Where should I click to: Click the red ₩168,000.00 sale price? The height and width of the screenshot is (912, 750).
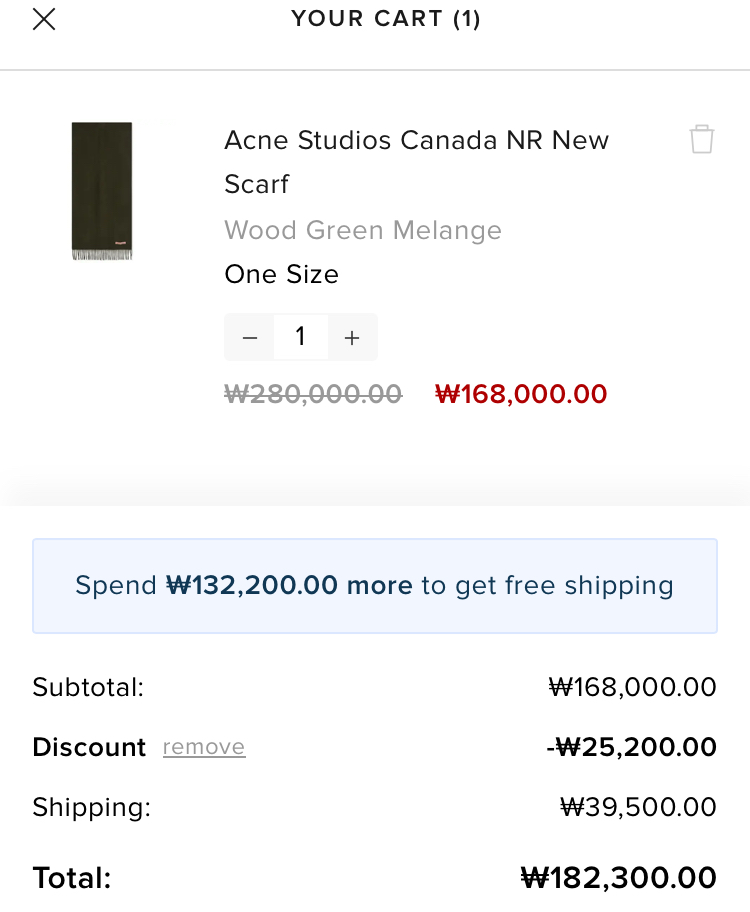coord(521,394)
